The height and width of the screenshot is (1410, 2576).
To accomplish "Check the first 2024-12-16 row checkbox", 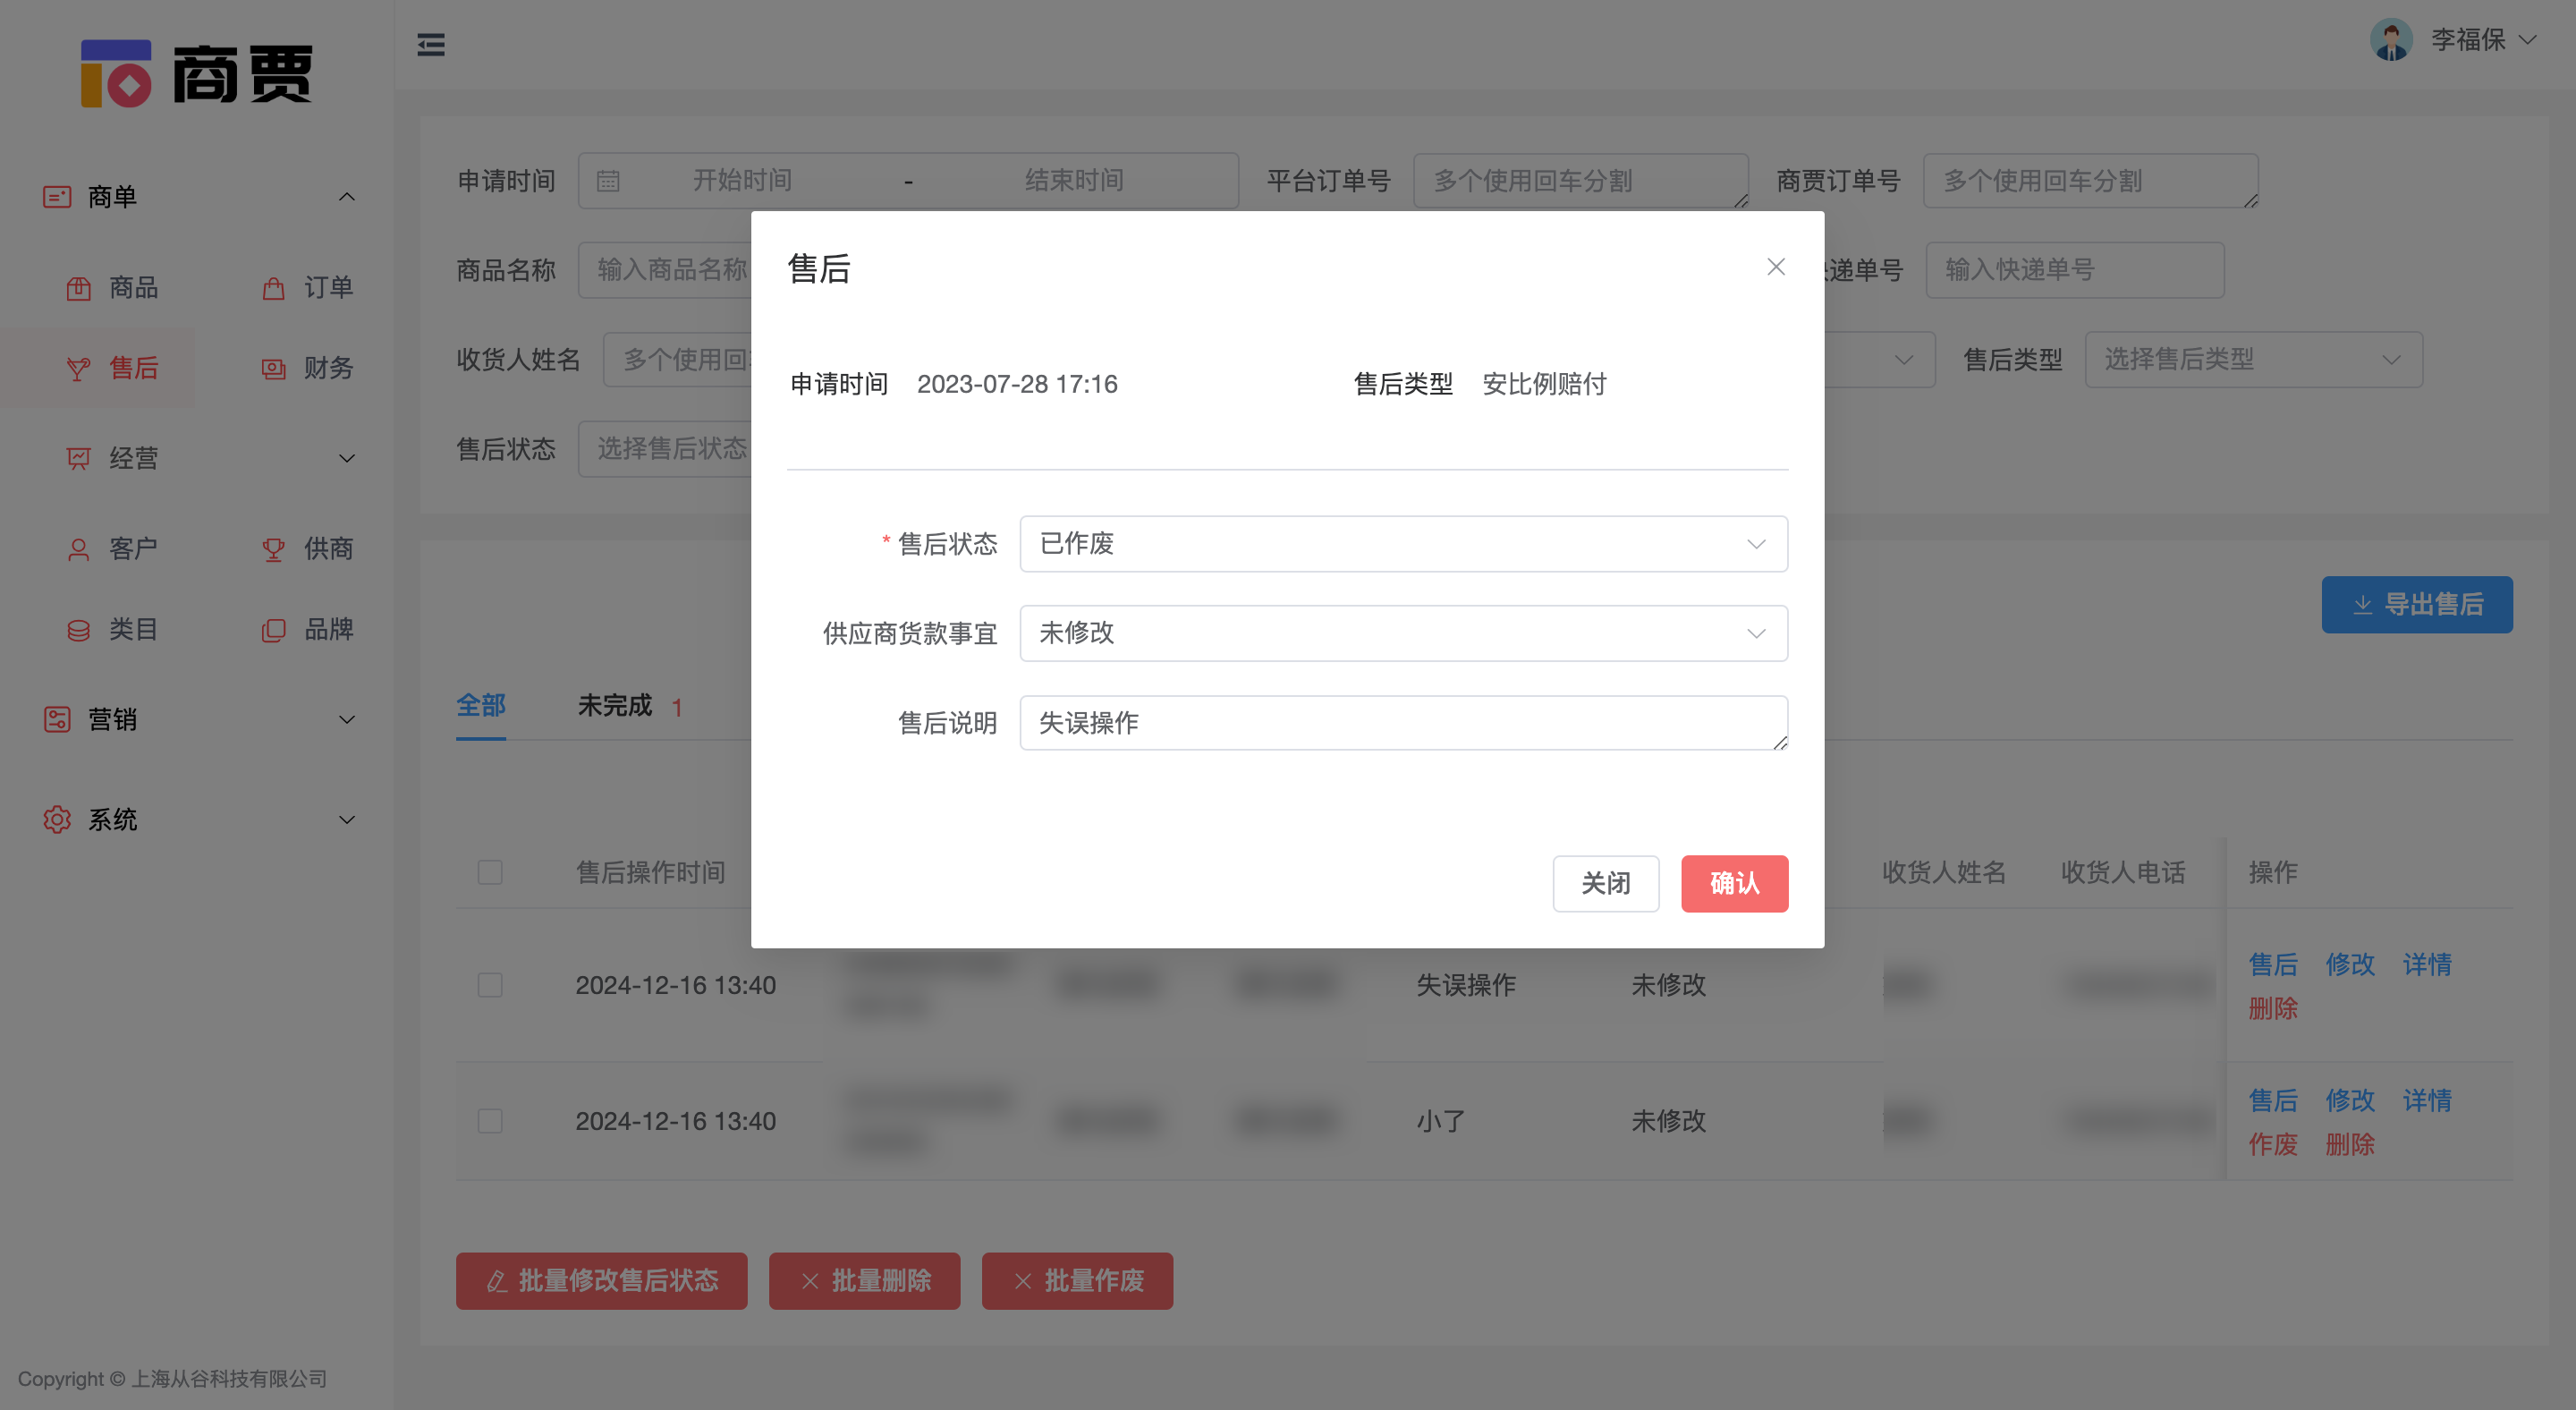I will [490, 985].
